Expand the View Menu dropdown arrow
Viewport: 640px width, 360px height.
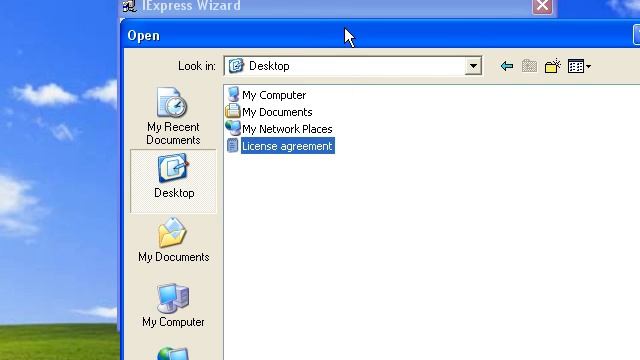588,67
